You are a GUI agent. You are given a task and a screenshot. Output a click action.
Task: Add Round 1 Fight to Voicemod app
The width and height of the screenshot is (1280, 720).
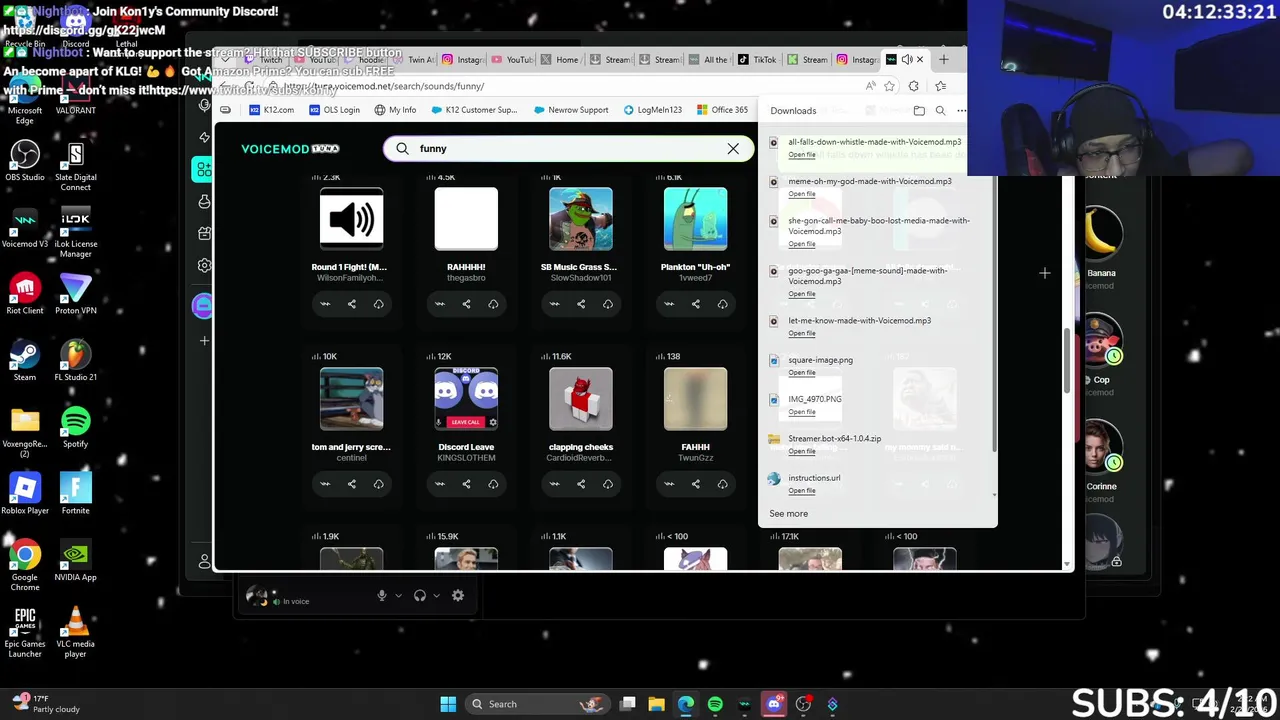tap(325, 304)
